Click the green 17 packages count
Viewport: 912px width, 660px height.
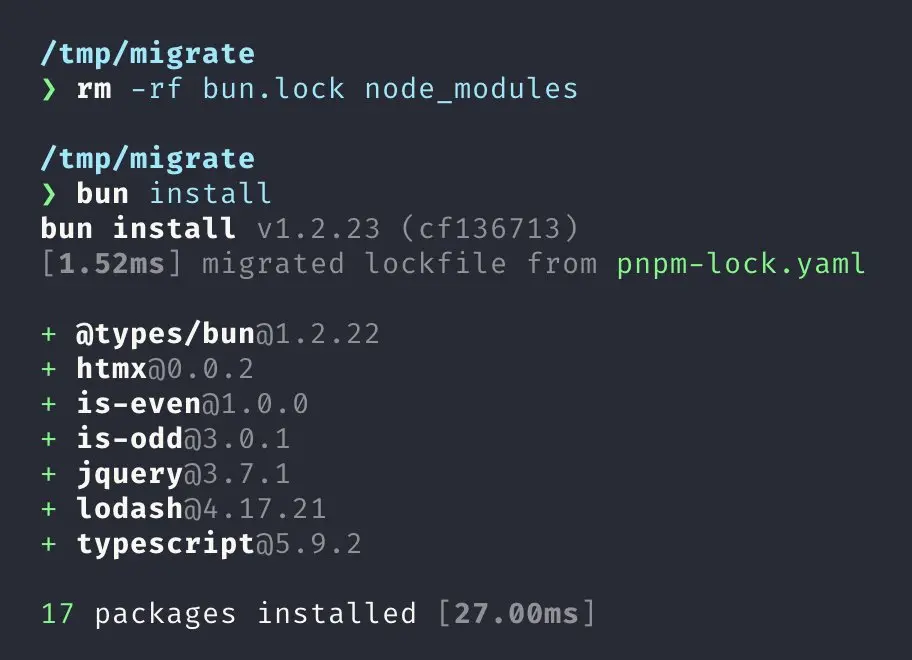(58, 614)
